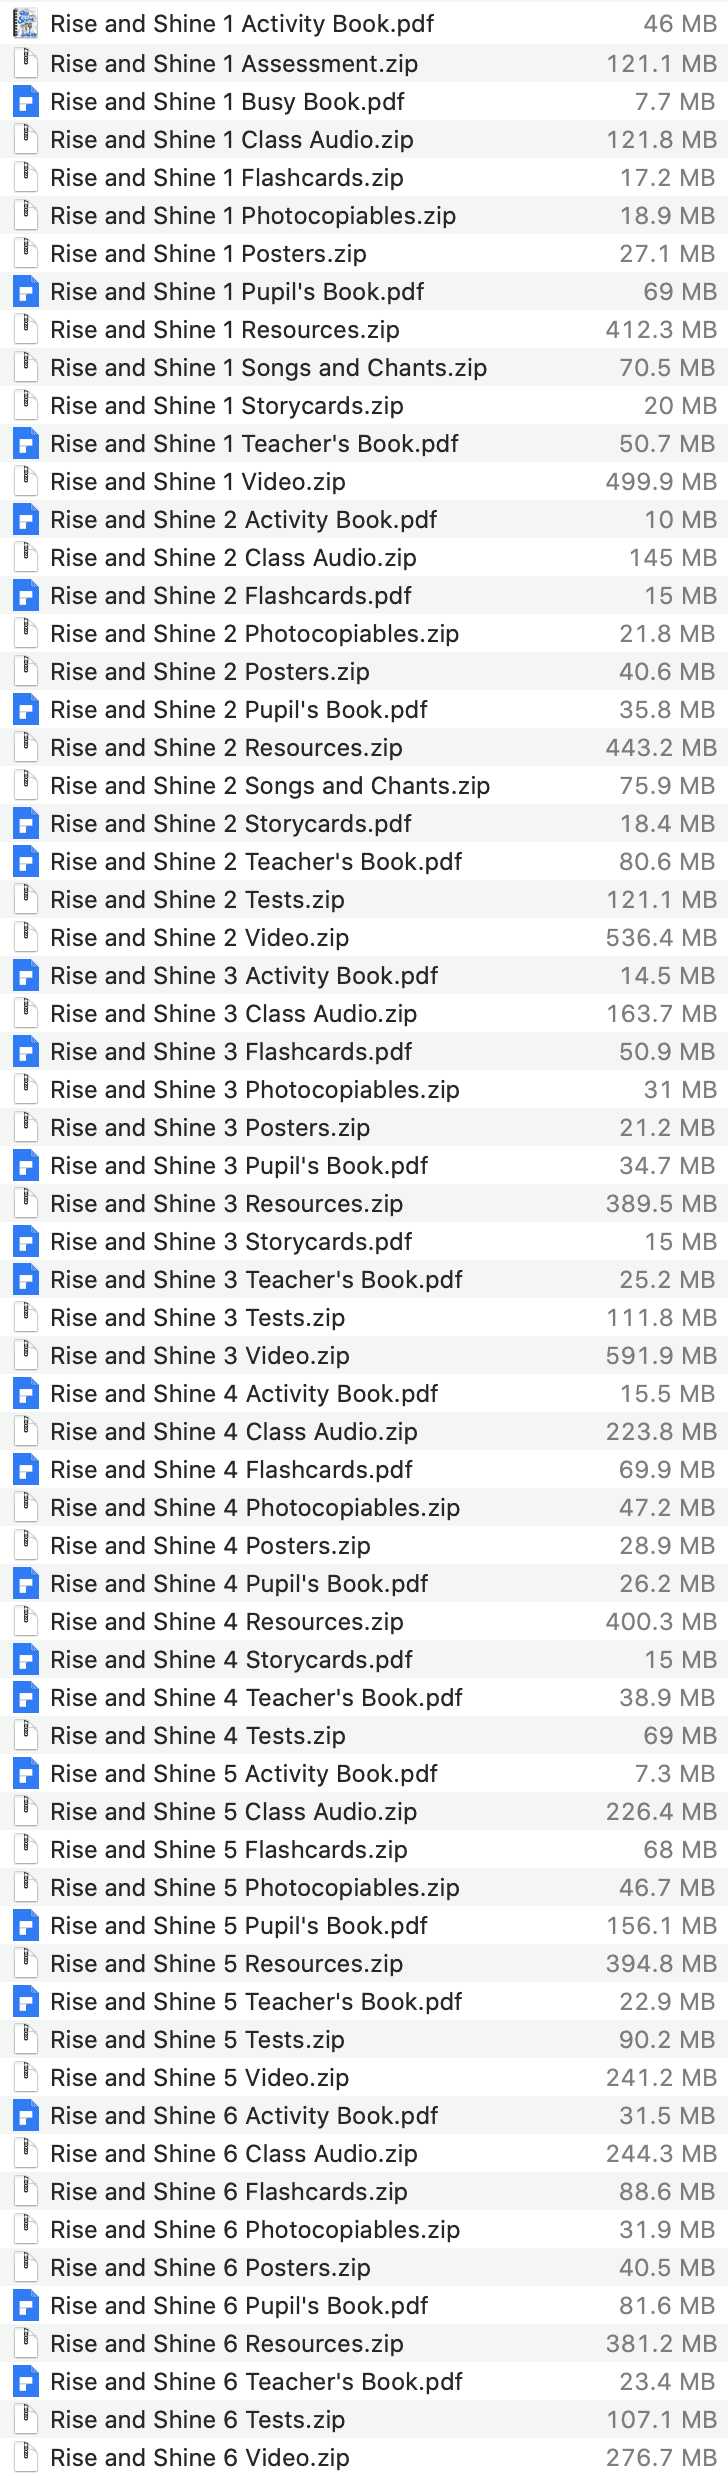Select file name Rise and Shine 1 Songs and Chants.zip
Screen dimensions: 728x2476
tap(268, 368)
